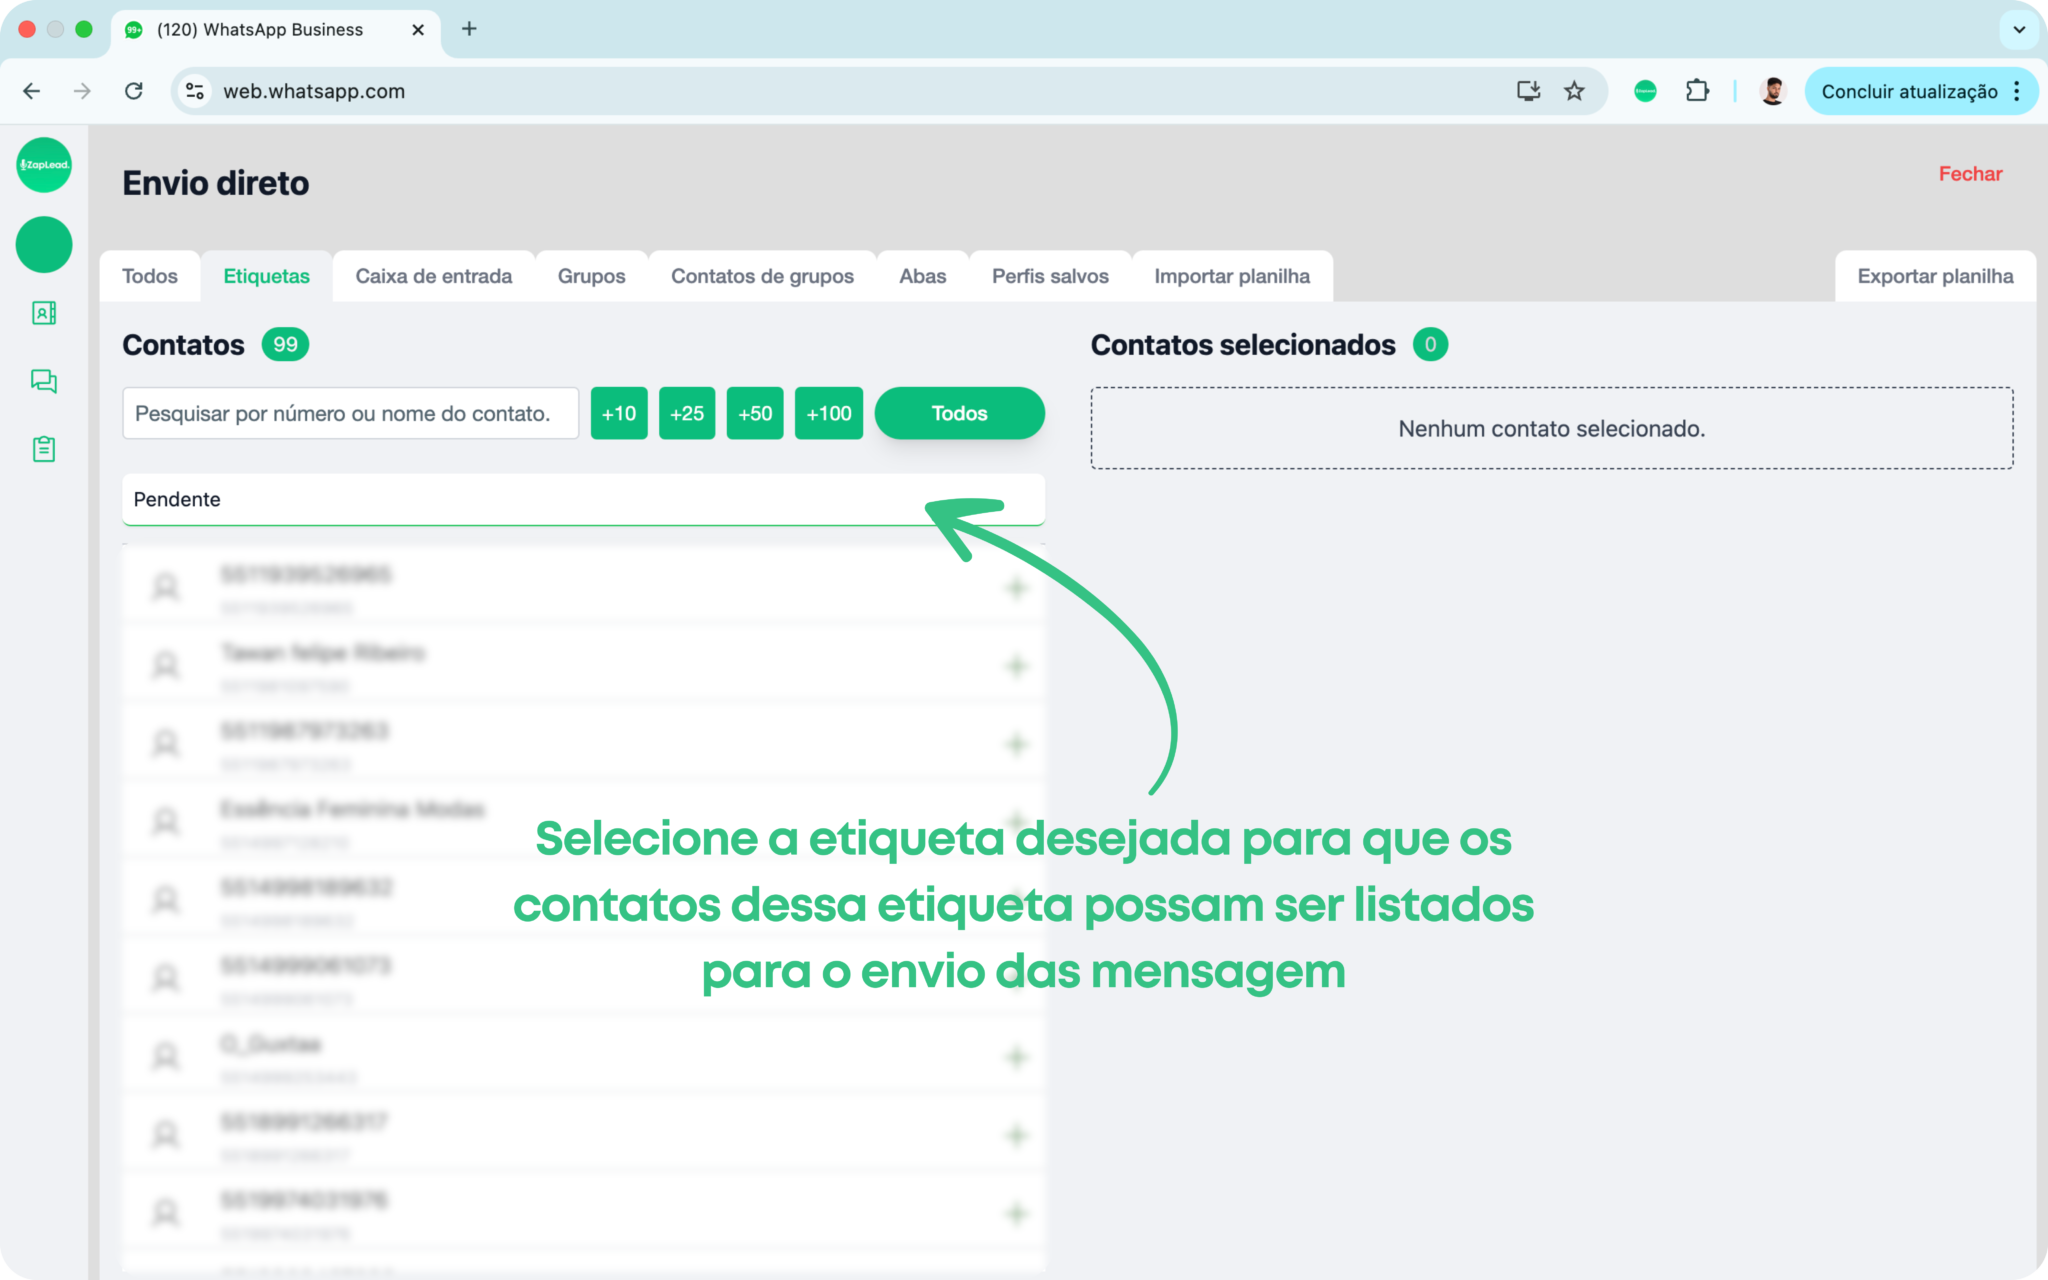Click the green ZapLead extension icon in toolbar
The image size is (2048, 1280).
(1645, 91)
